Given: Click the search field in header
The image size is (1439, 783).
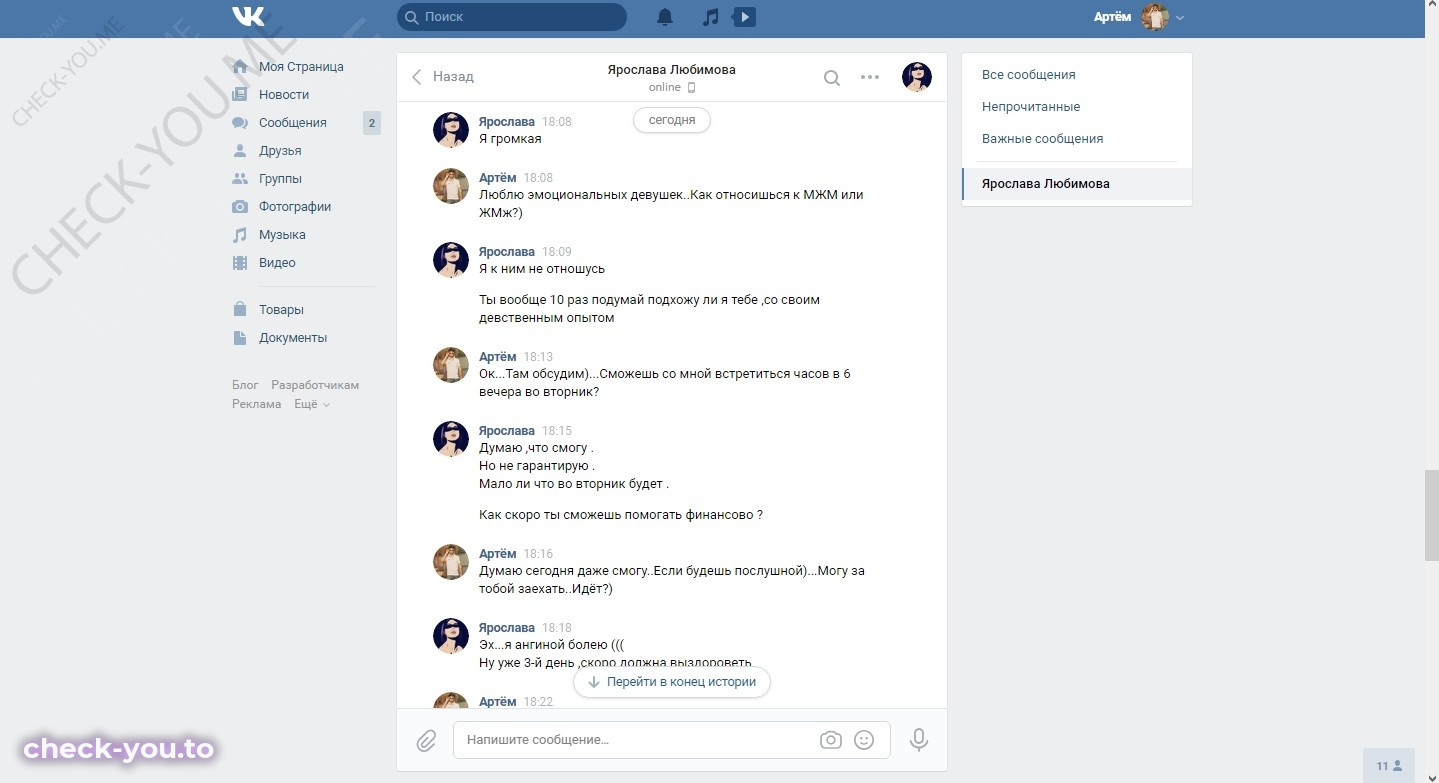Looking at the screenshot, I should click(512, 17).
